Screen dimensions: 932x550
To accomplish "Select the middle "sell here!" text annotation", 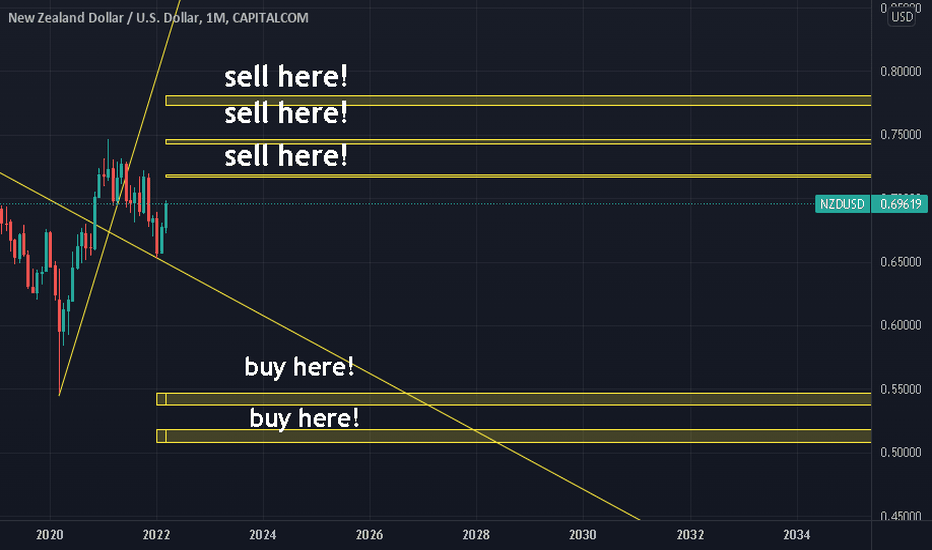I will [286, 113].
